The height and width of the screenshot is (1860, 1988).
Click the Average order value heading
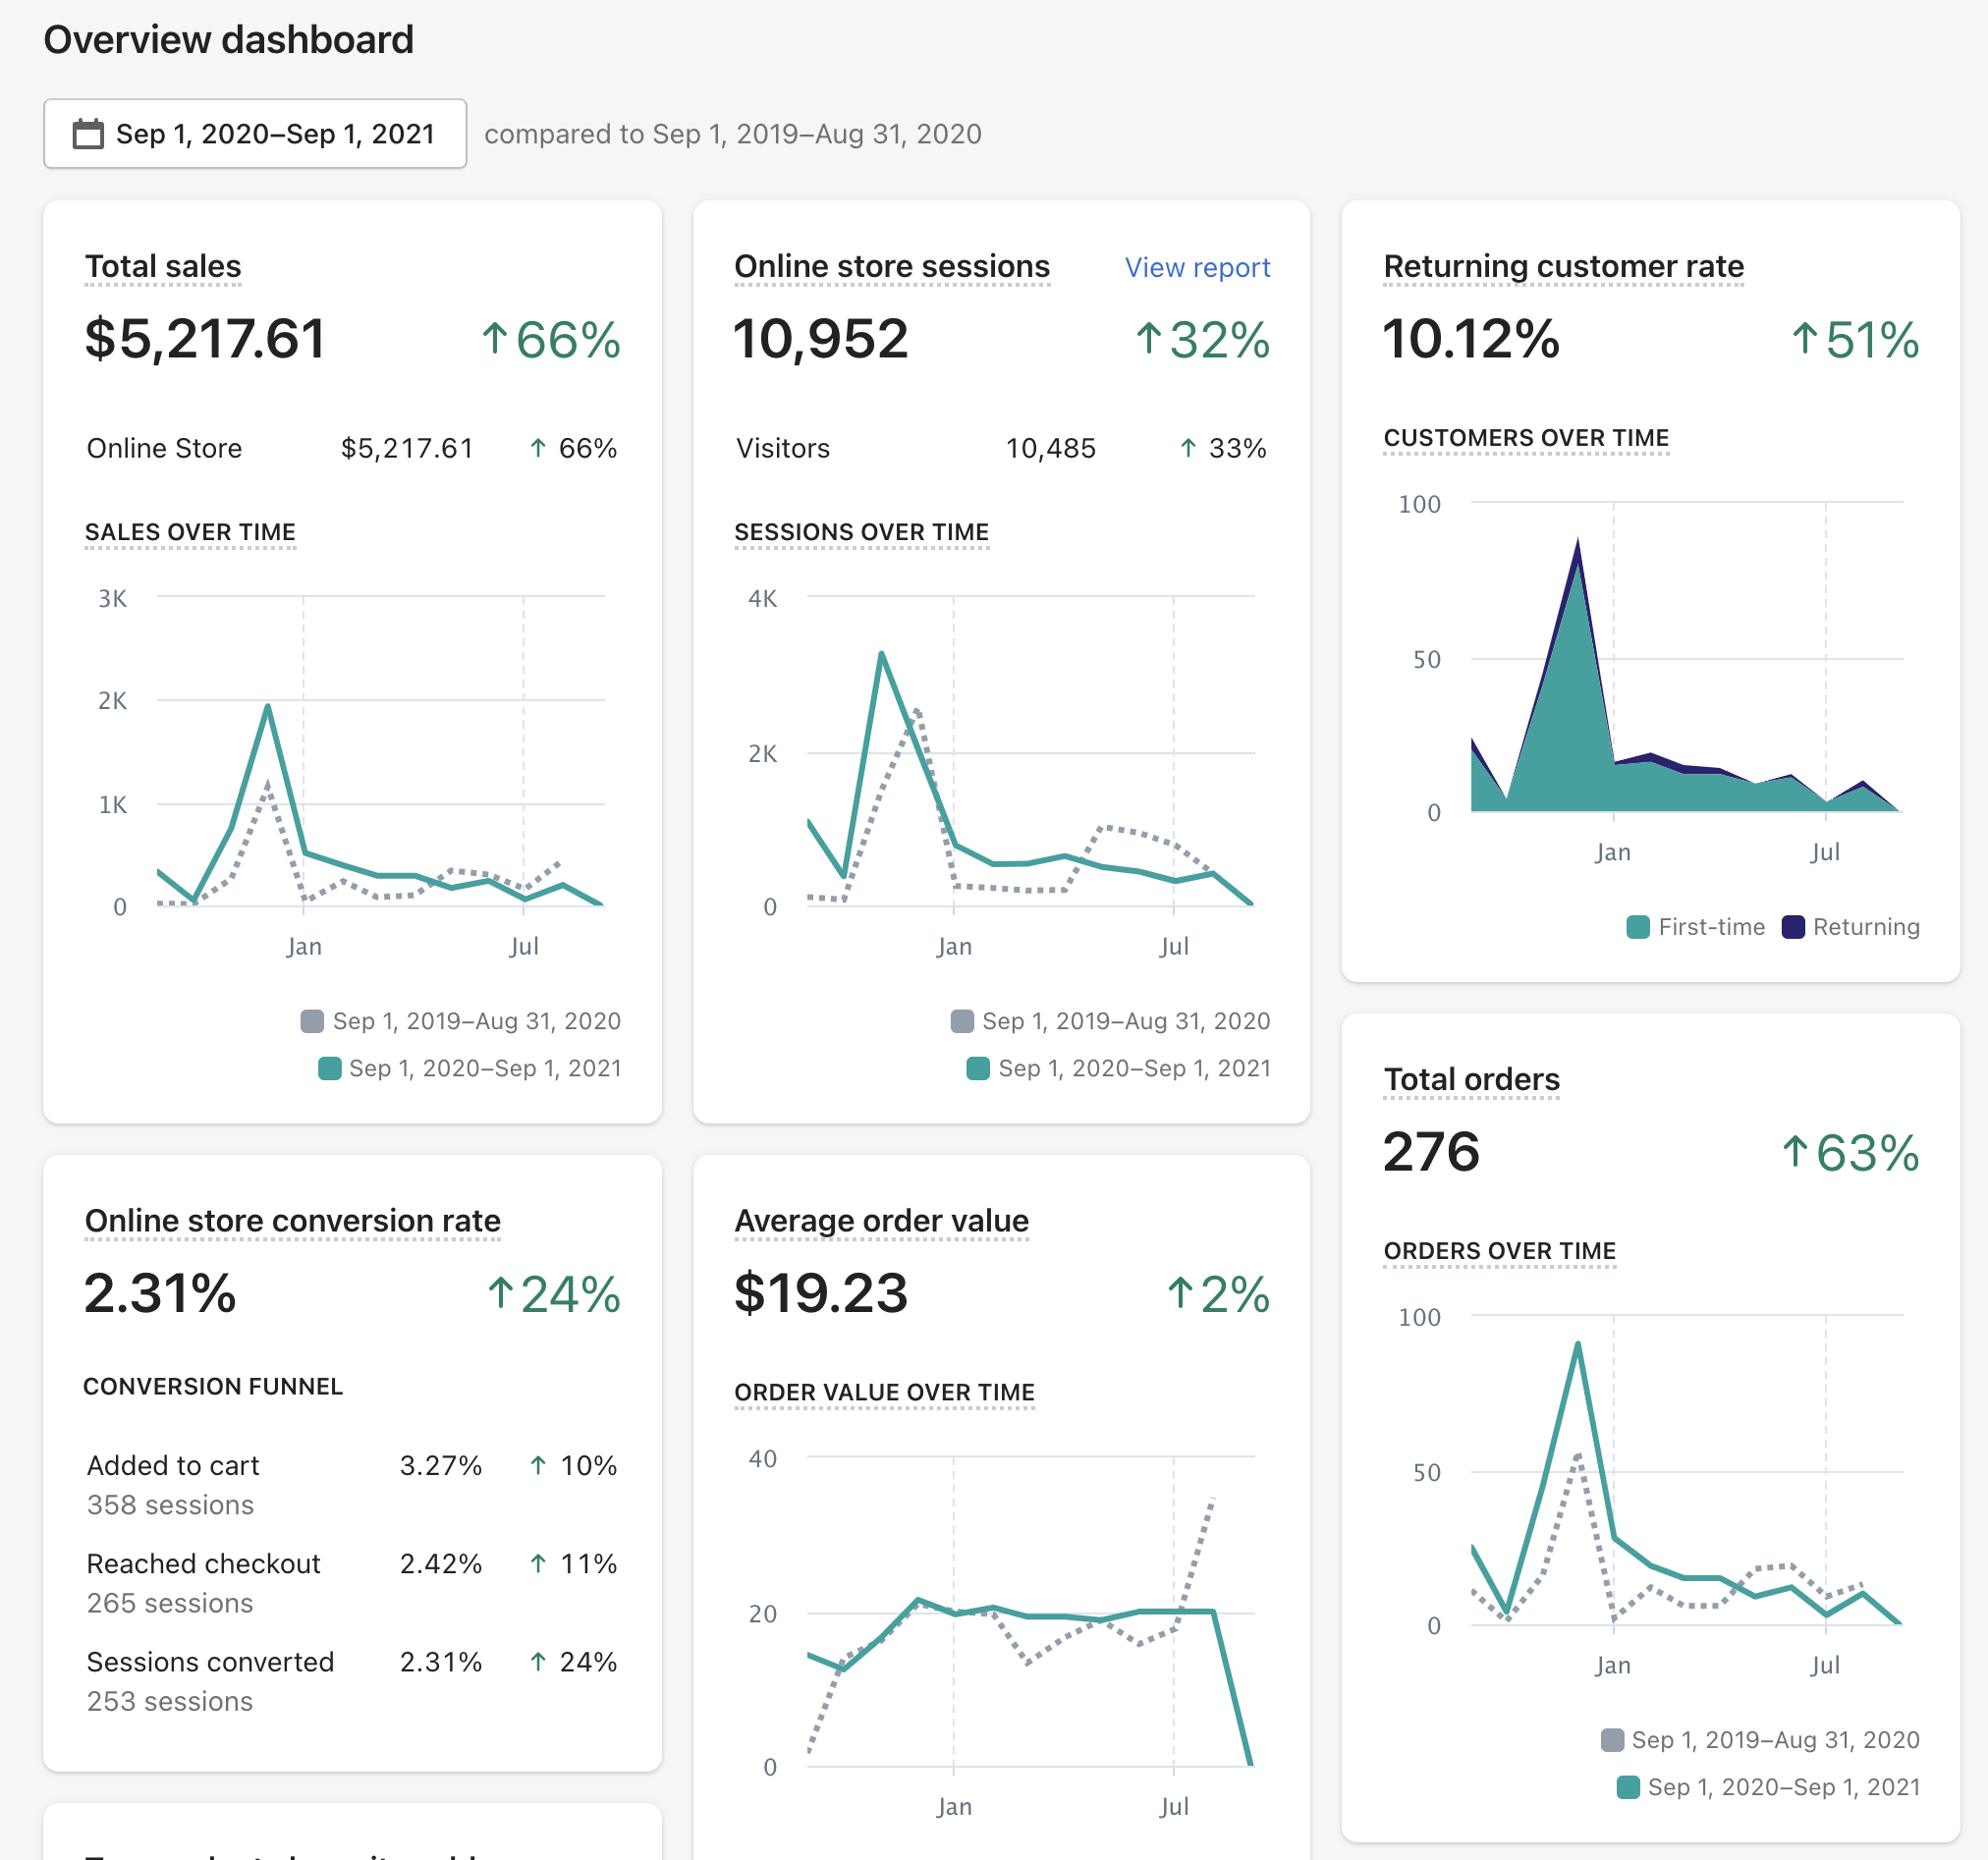click(x=880, y=1220)
